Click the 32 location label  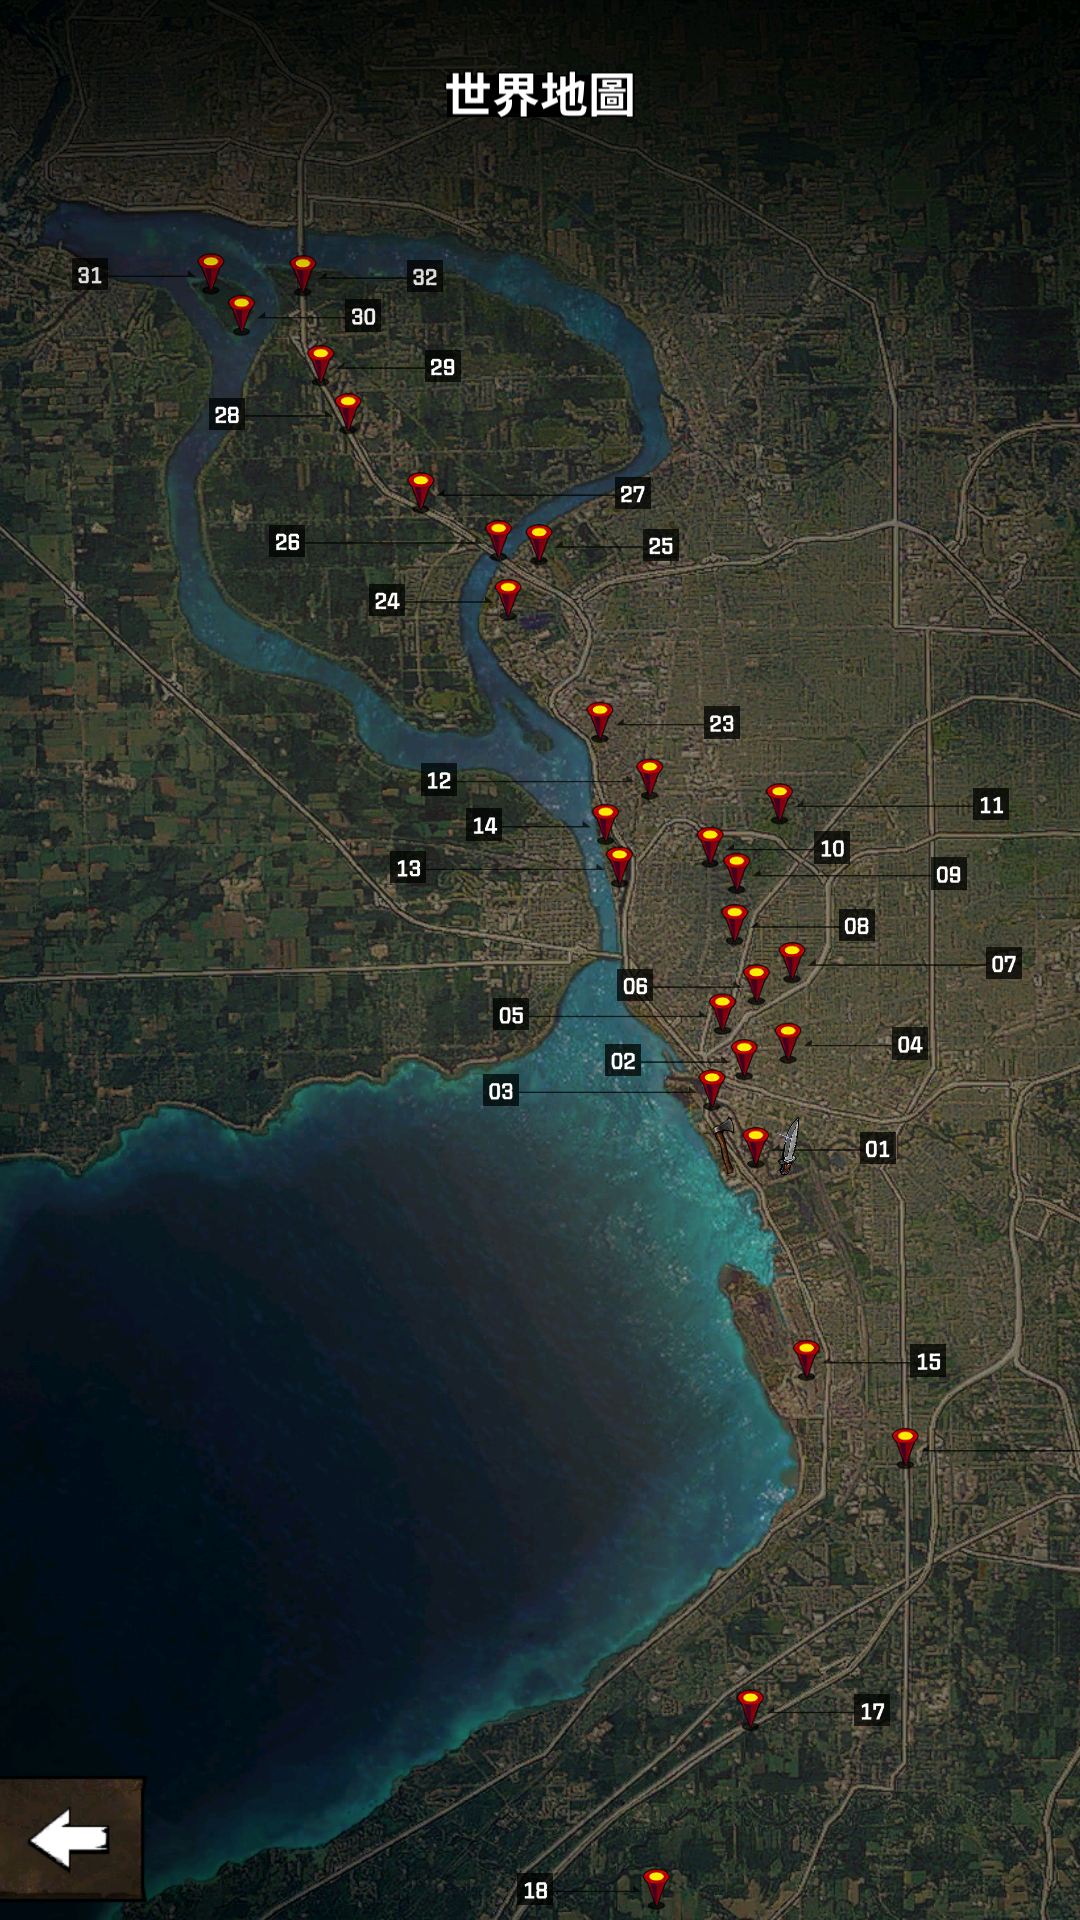tap(425, 277)
